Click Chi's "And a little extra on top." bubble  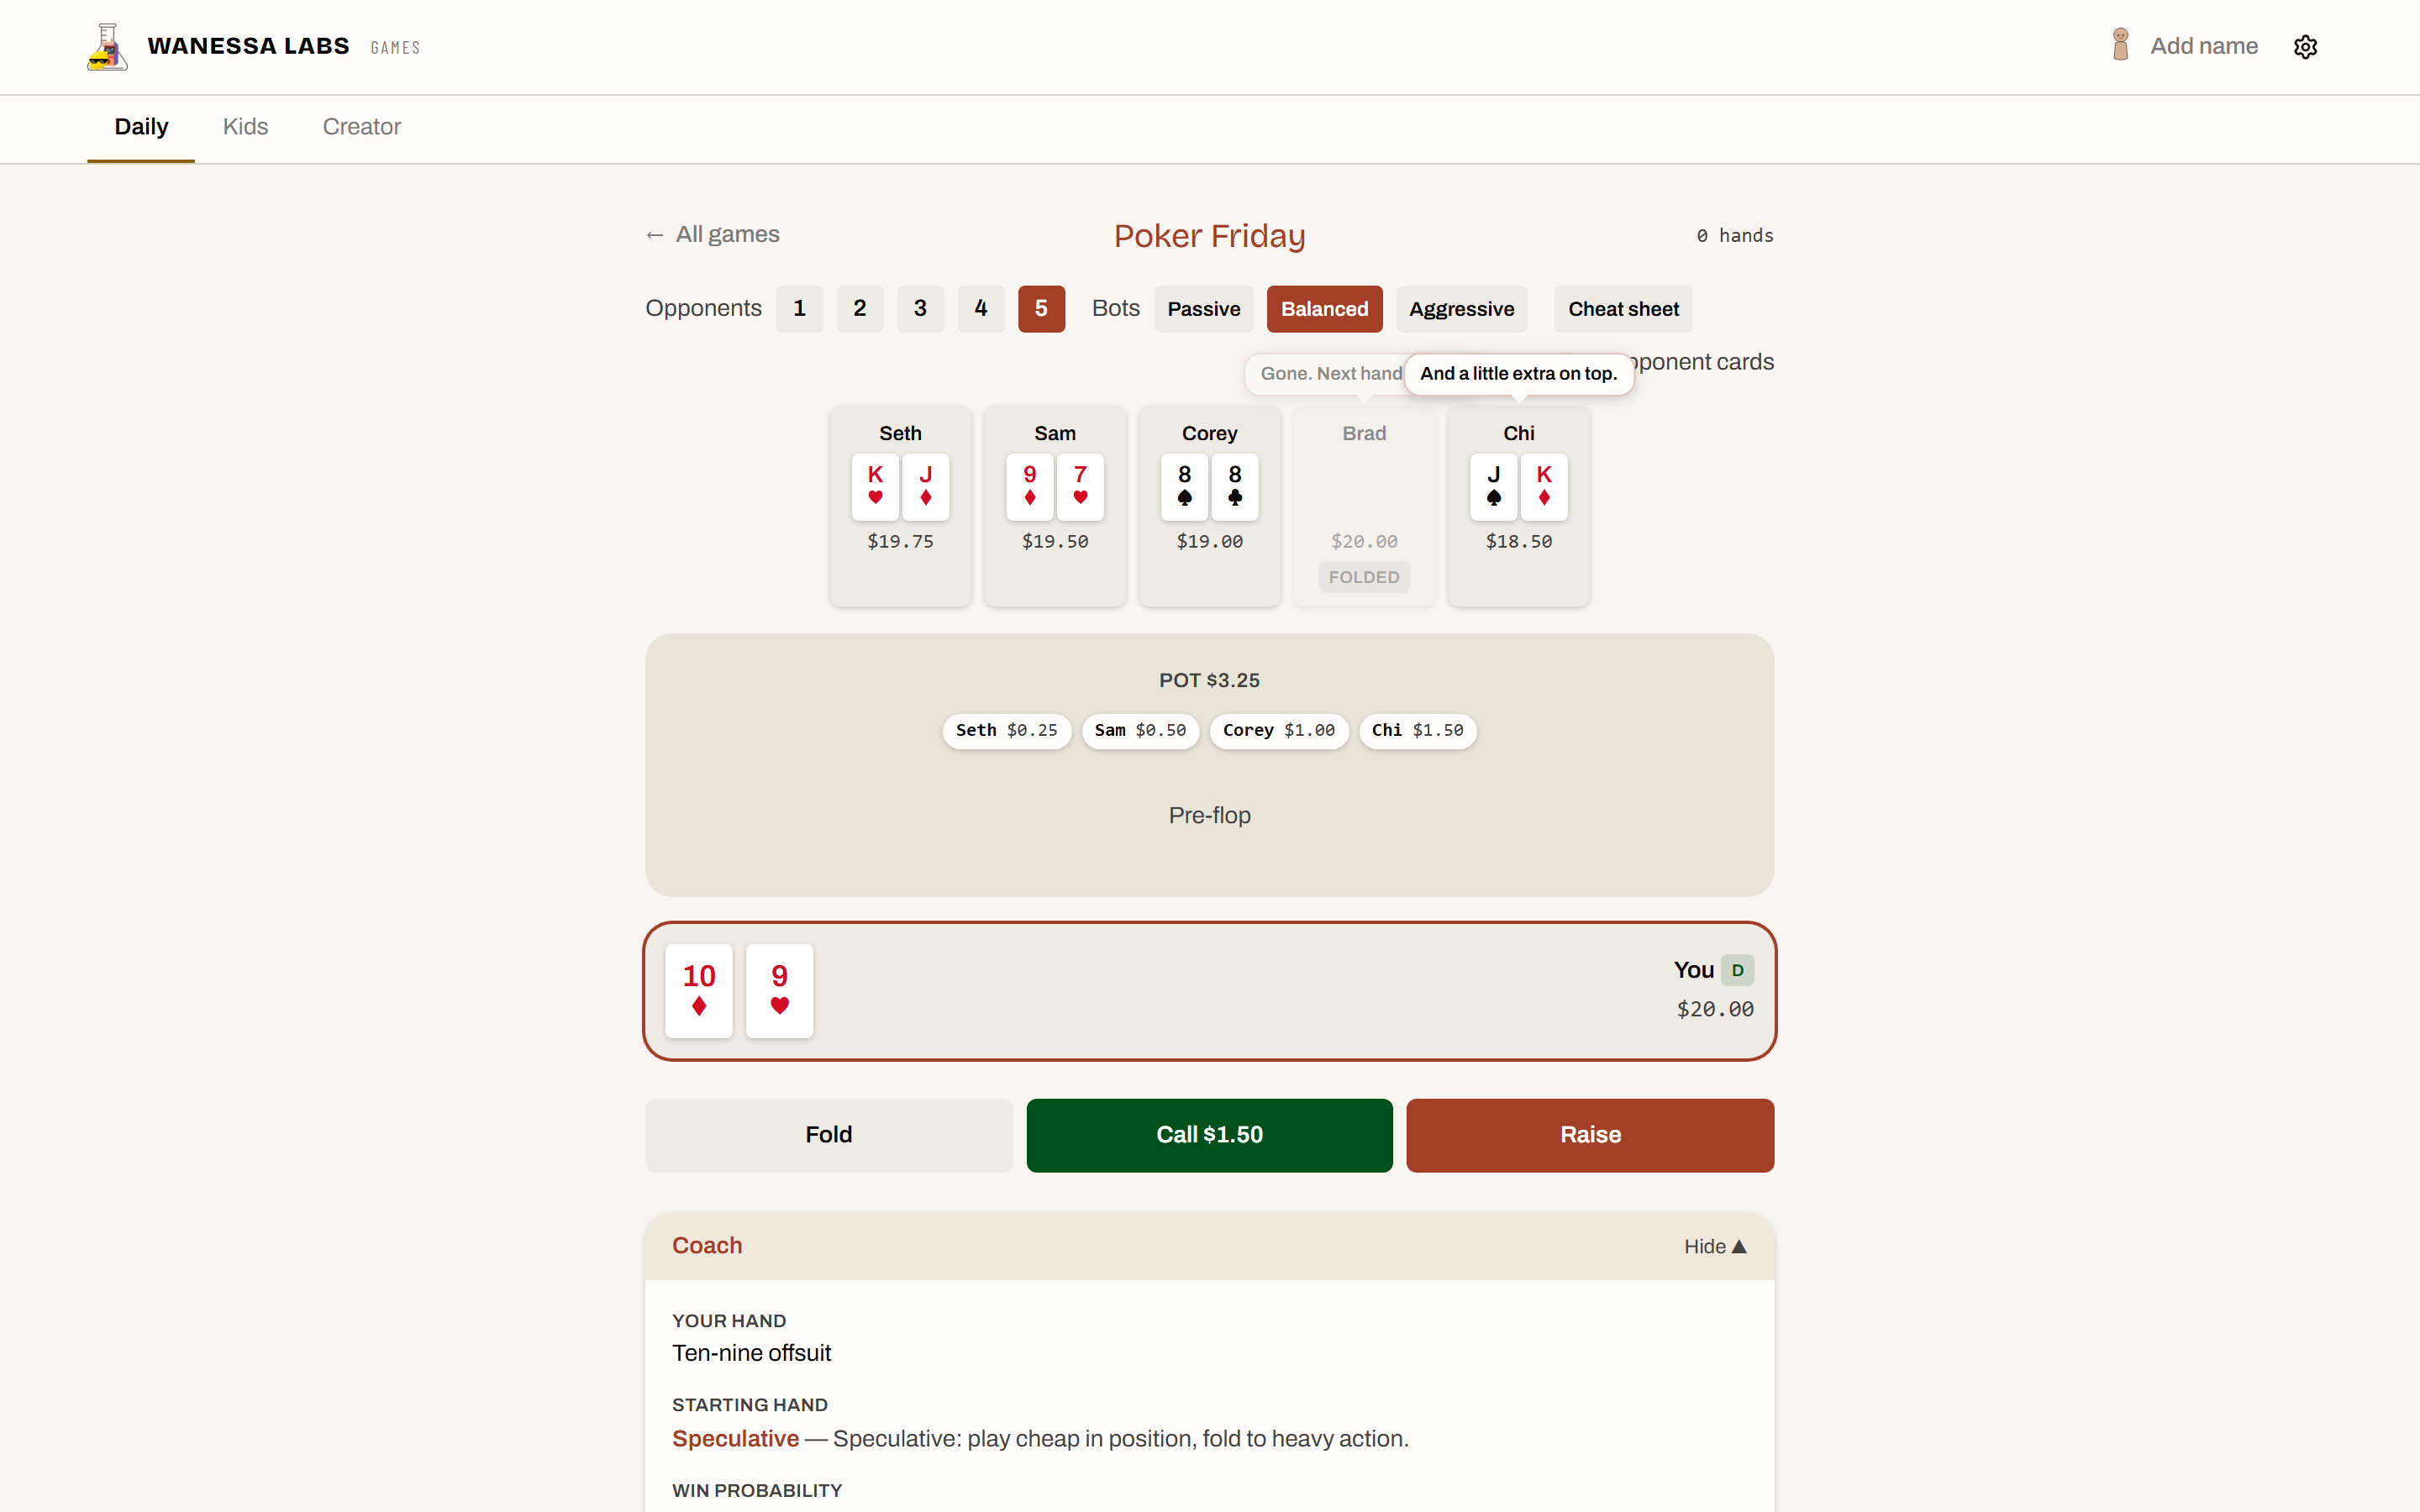pyautogui.click(x=1518, y=373)
